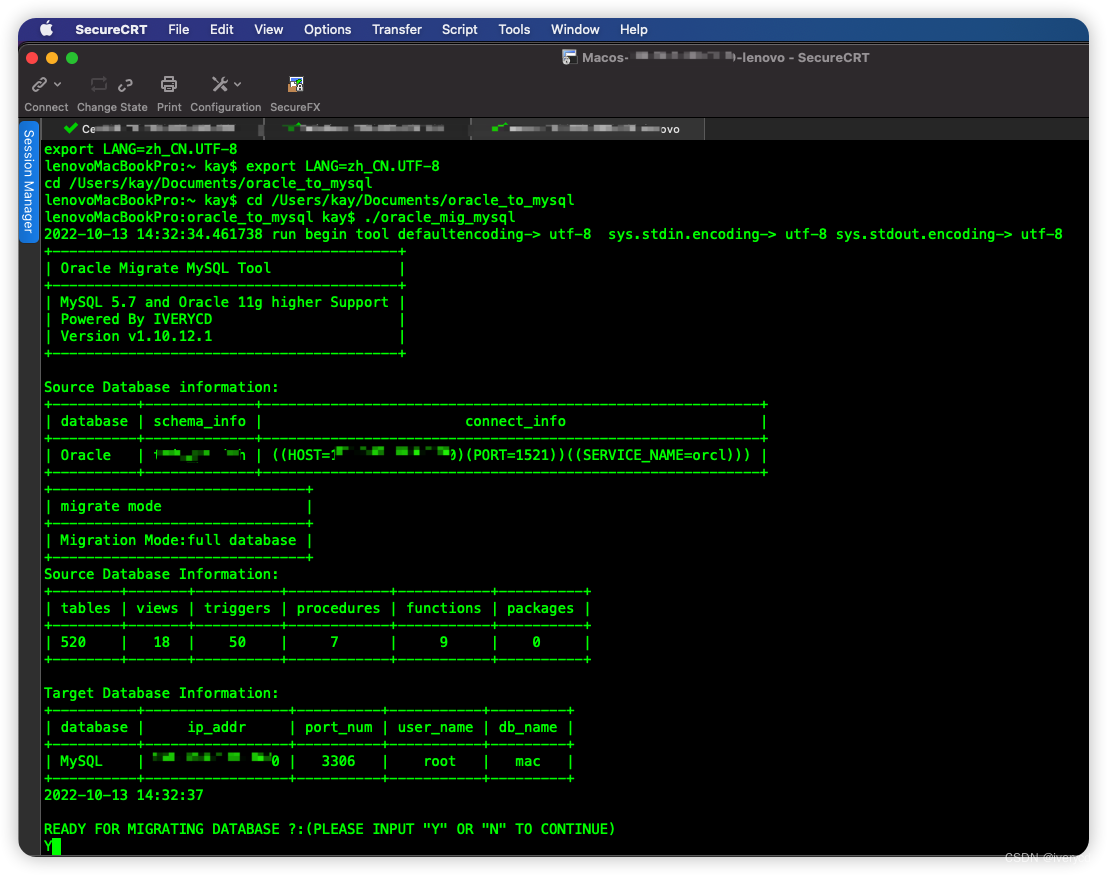Click the 'packages' column header
Viewport: 1107px width, 875px height.
(540, 608)
